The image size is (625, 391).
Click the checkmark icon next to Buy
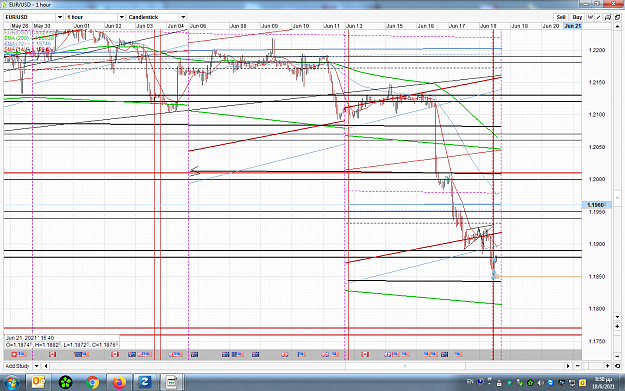click(590, 17)
